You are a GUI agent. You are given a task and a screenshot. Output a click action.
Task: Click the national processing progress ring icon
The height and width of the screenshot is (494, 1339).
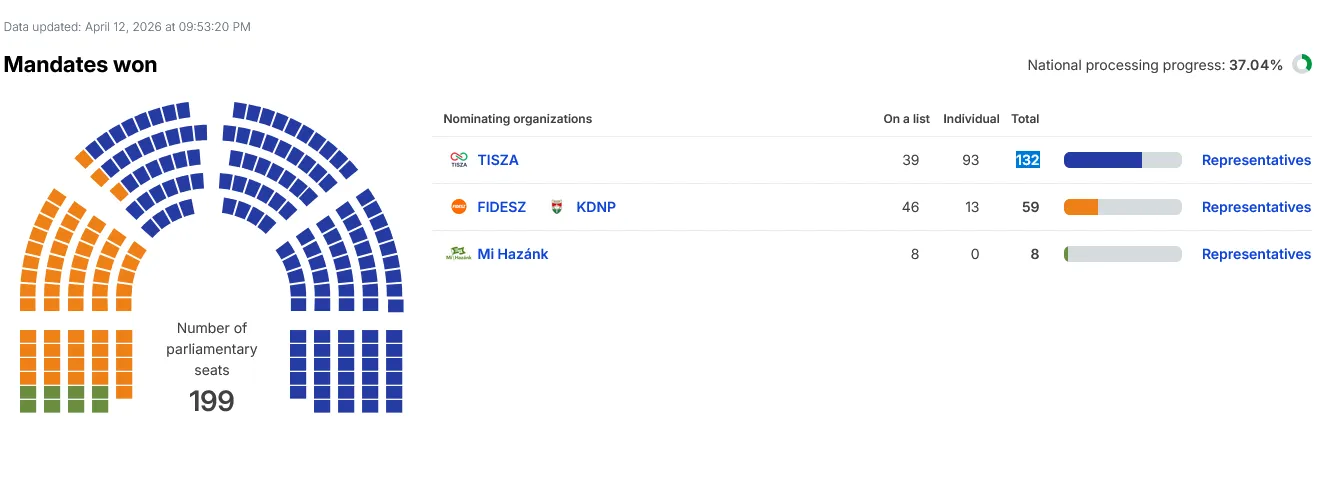tap(1302, 64)
